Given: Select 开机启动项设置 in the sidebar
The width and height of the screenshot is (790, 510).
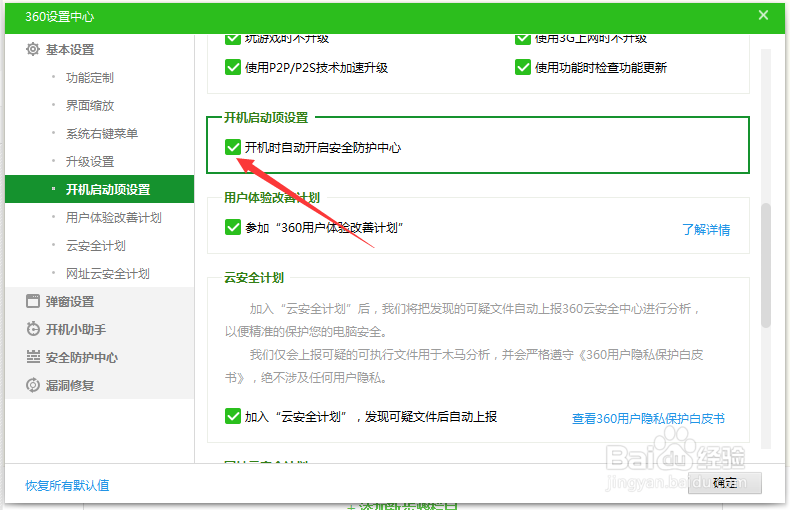Looking at the screenshot, I should coord(99,189).
